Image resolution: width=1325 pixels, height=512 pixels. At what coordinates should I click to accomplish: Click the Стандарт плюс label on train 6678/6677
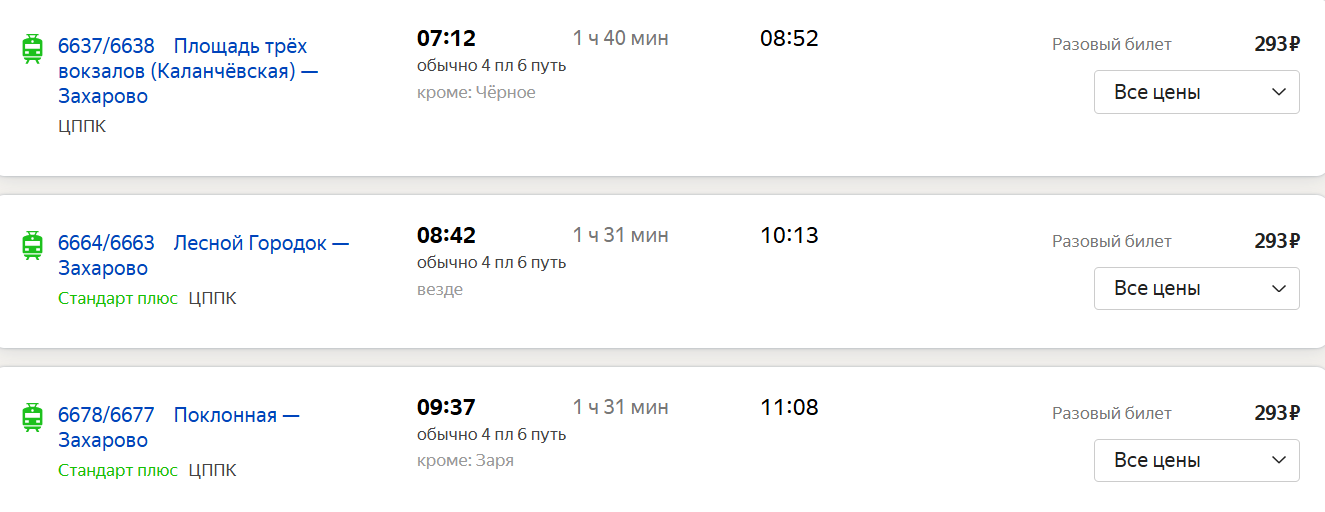(118, 470)
